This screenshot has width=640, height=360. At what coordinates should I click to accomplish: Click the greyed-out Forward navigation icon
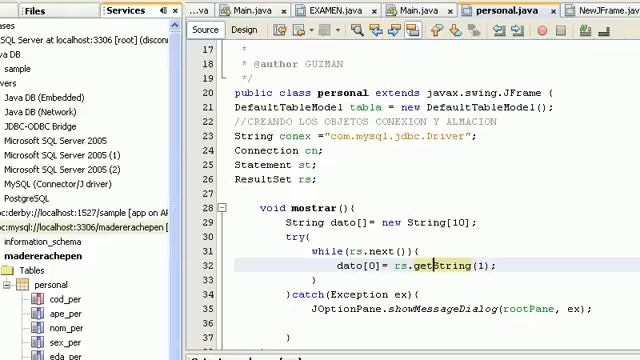tap(325, 30)
